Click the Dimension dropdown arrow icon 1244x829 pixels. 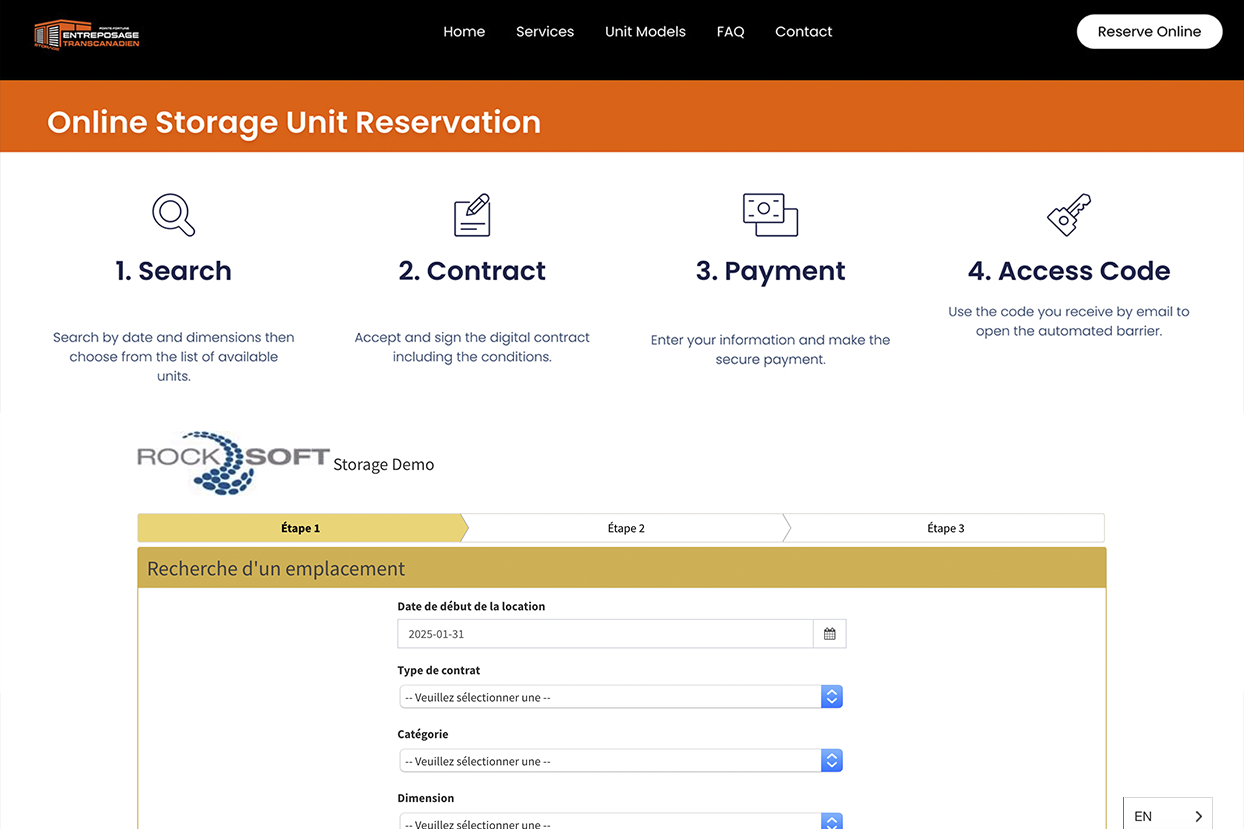(831, 821)
